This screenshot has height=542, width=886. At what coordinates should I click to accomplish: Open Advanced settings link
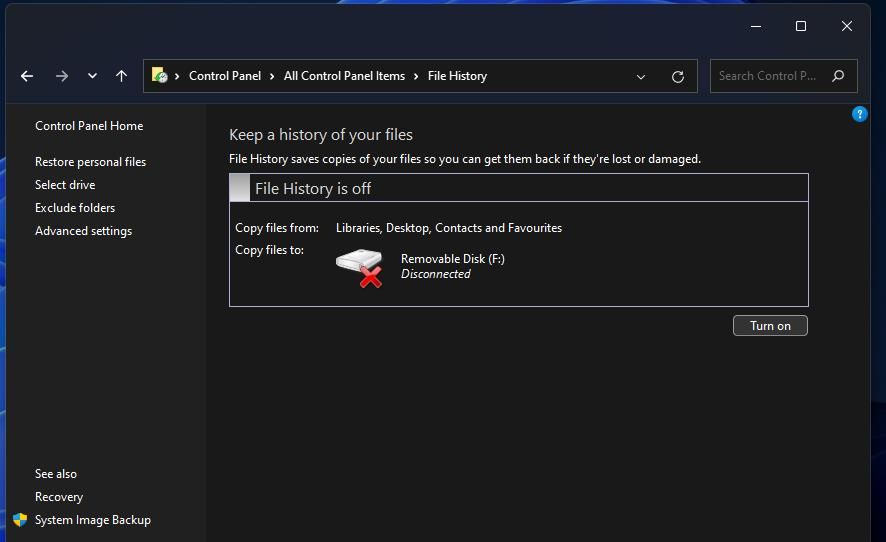click(84, 231)
